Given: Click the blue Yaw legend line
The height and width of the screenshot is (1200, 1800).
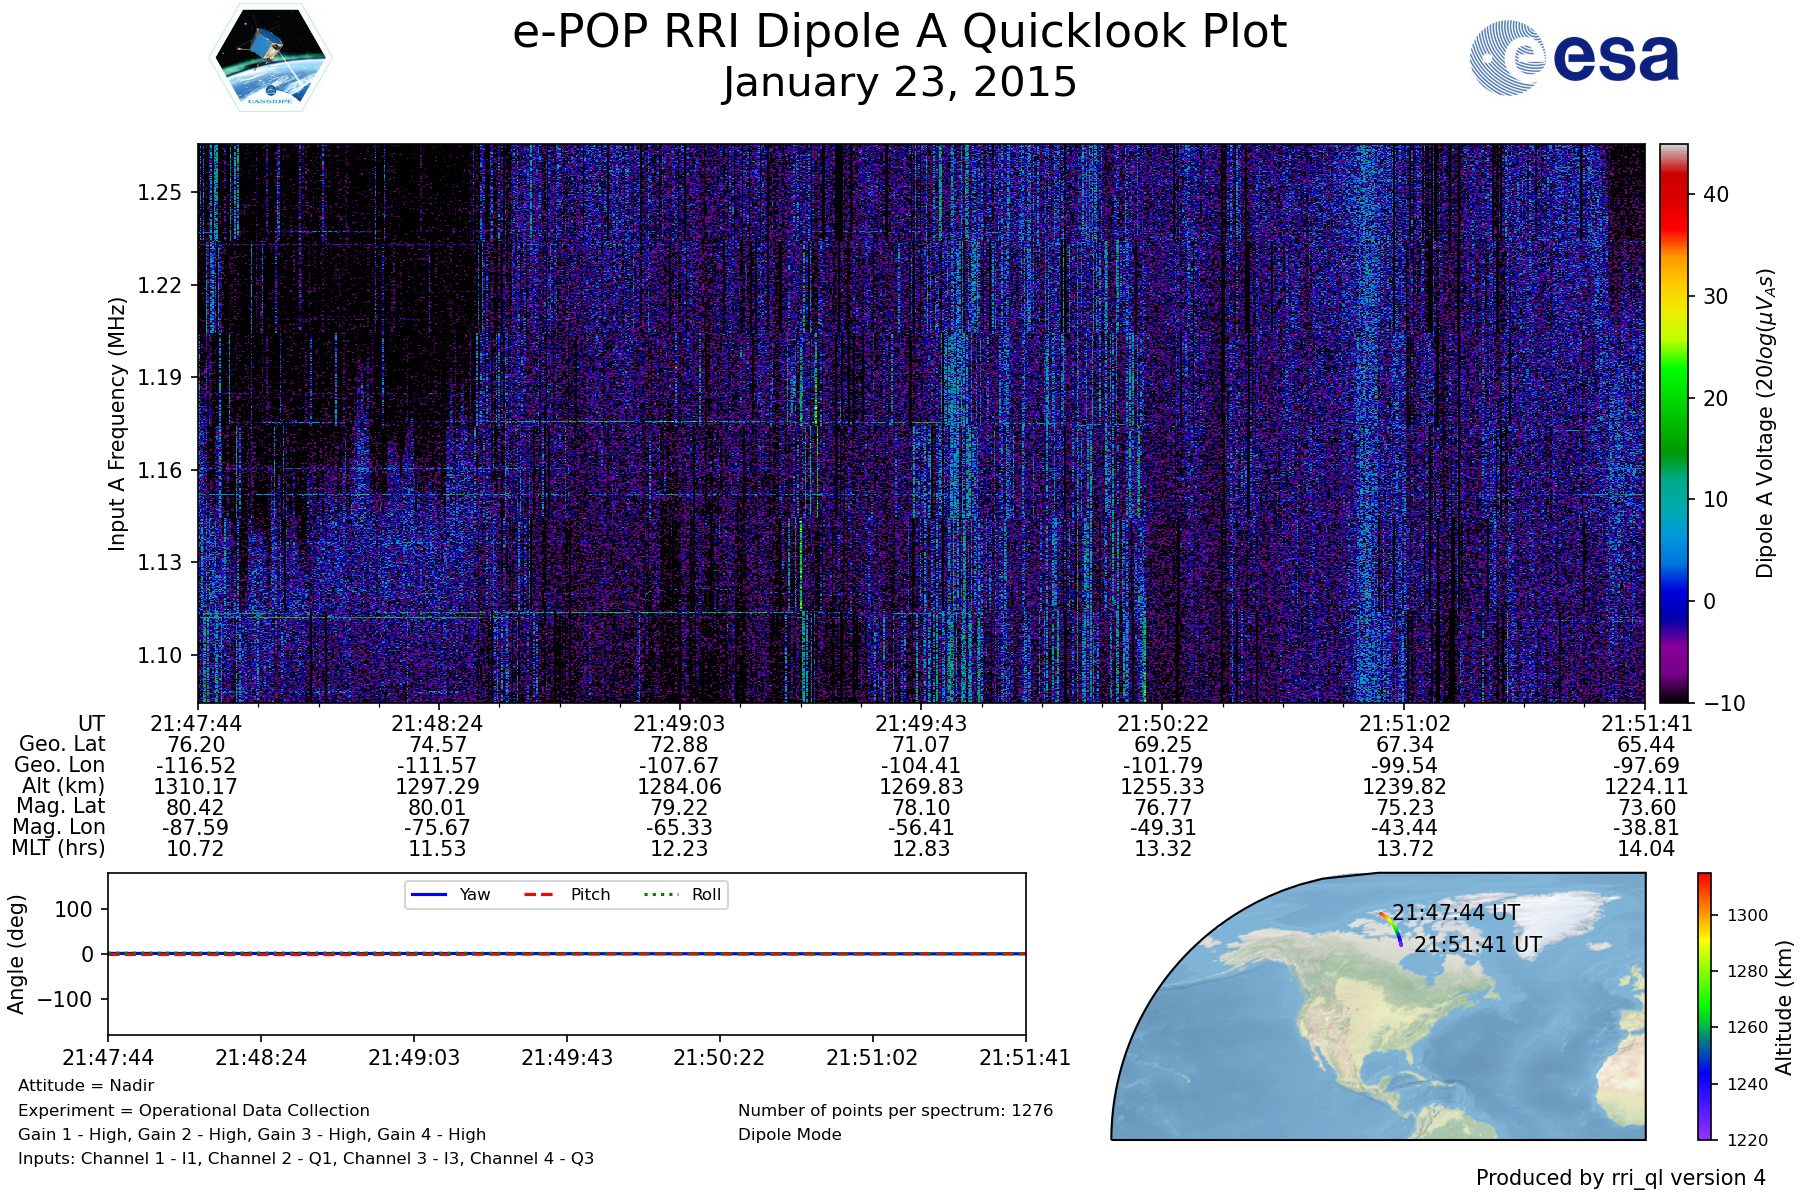Looking at the screenshot, I should tap(429, 894).
